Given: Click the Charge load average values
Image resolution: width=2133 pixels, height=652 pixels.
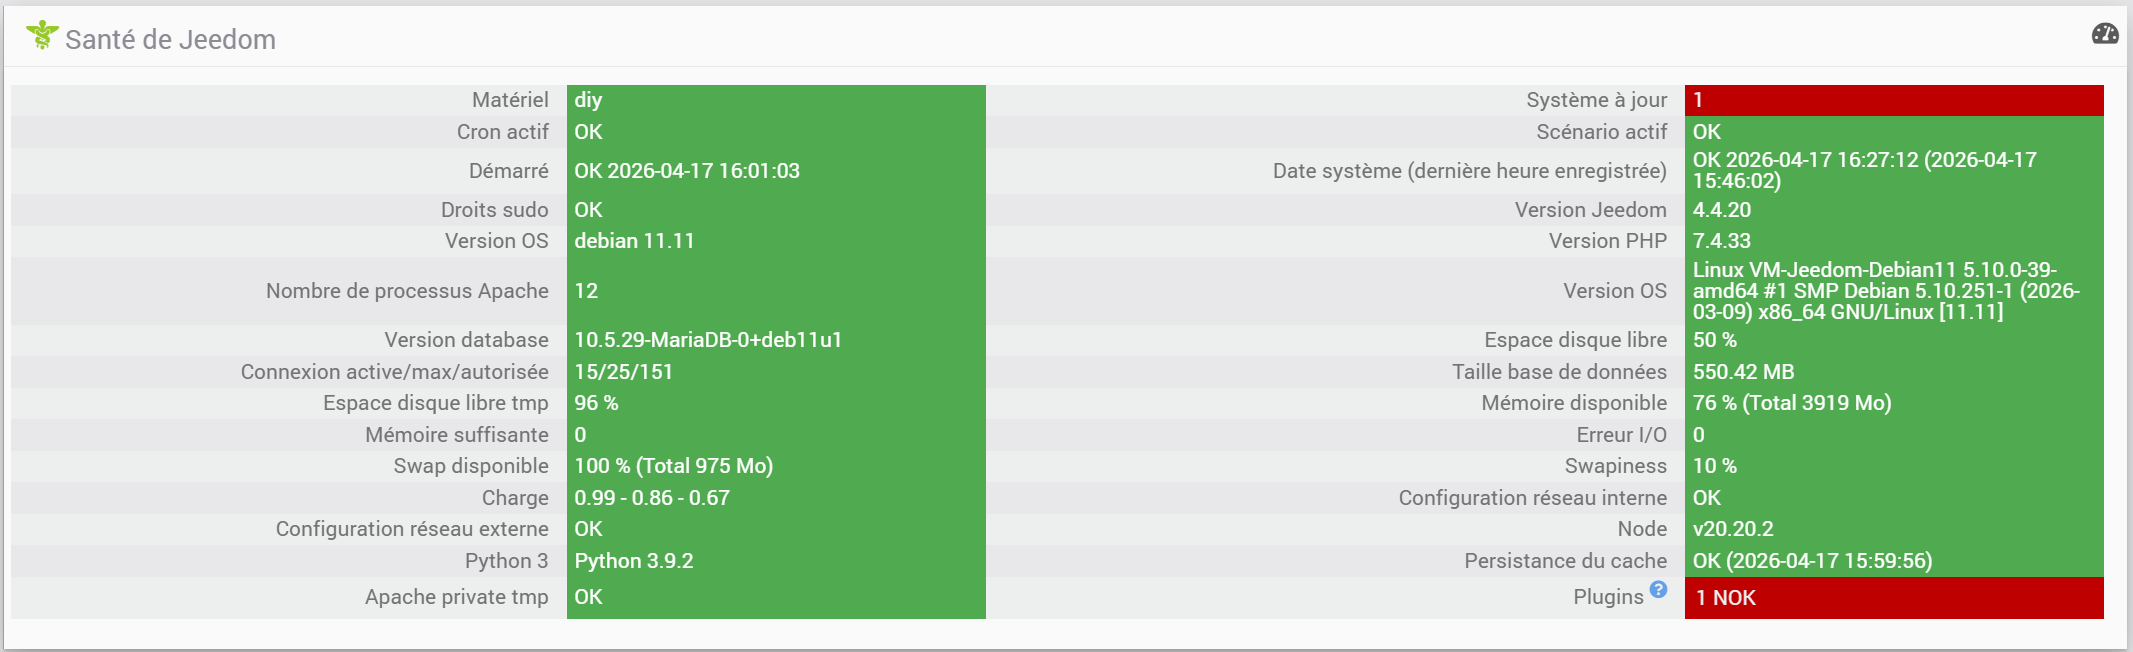Looking at the screenshot, I should tap(652, 498).
